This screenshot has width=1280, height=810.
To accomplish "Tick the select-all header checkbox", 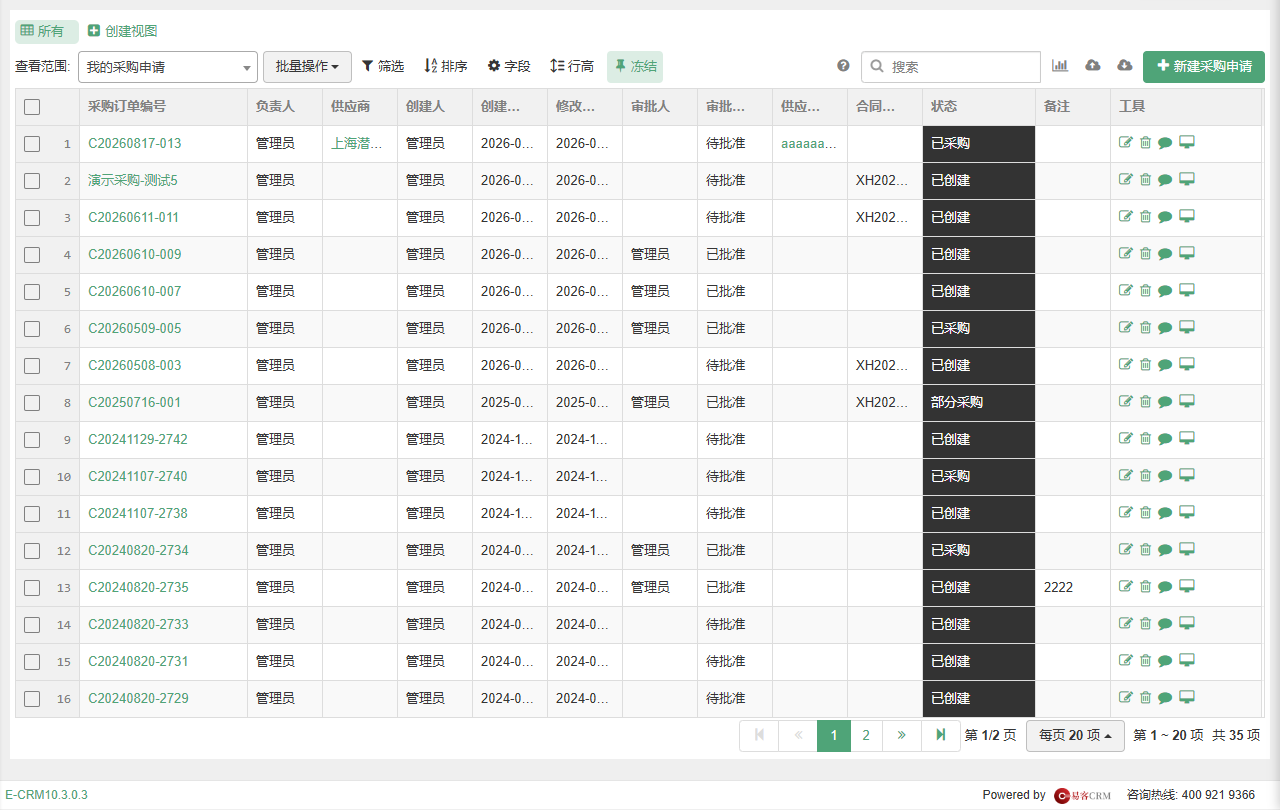I will [x=32, y=107].
